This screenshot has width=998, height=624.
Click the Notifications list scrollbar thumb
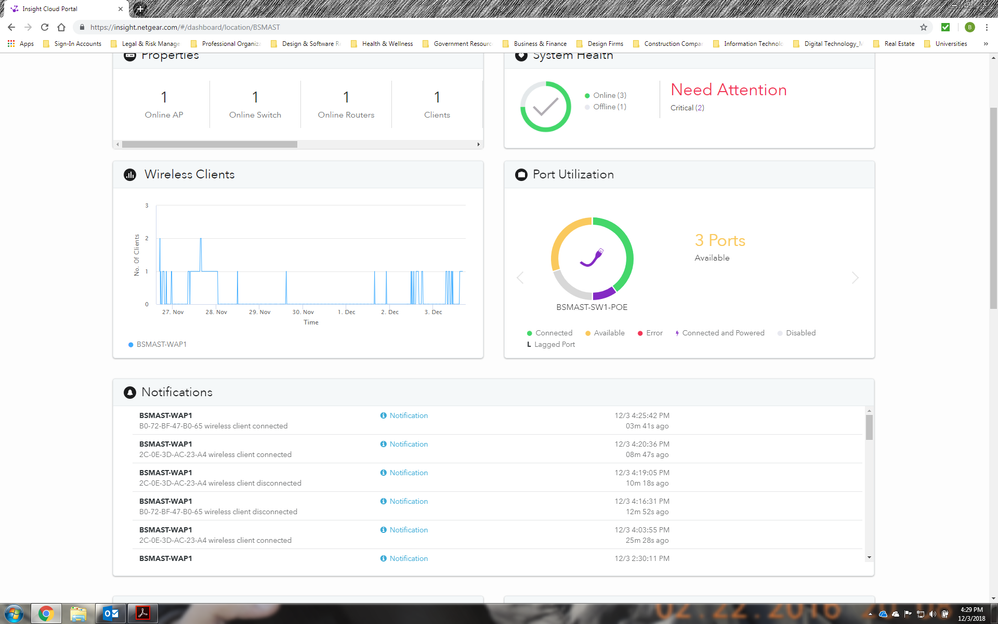(869, 427)
